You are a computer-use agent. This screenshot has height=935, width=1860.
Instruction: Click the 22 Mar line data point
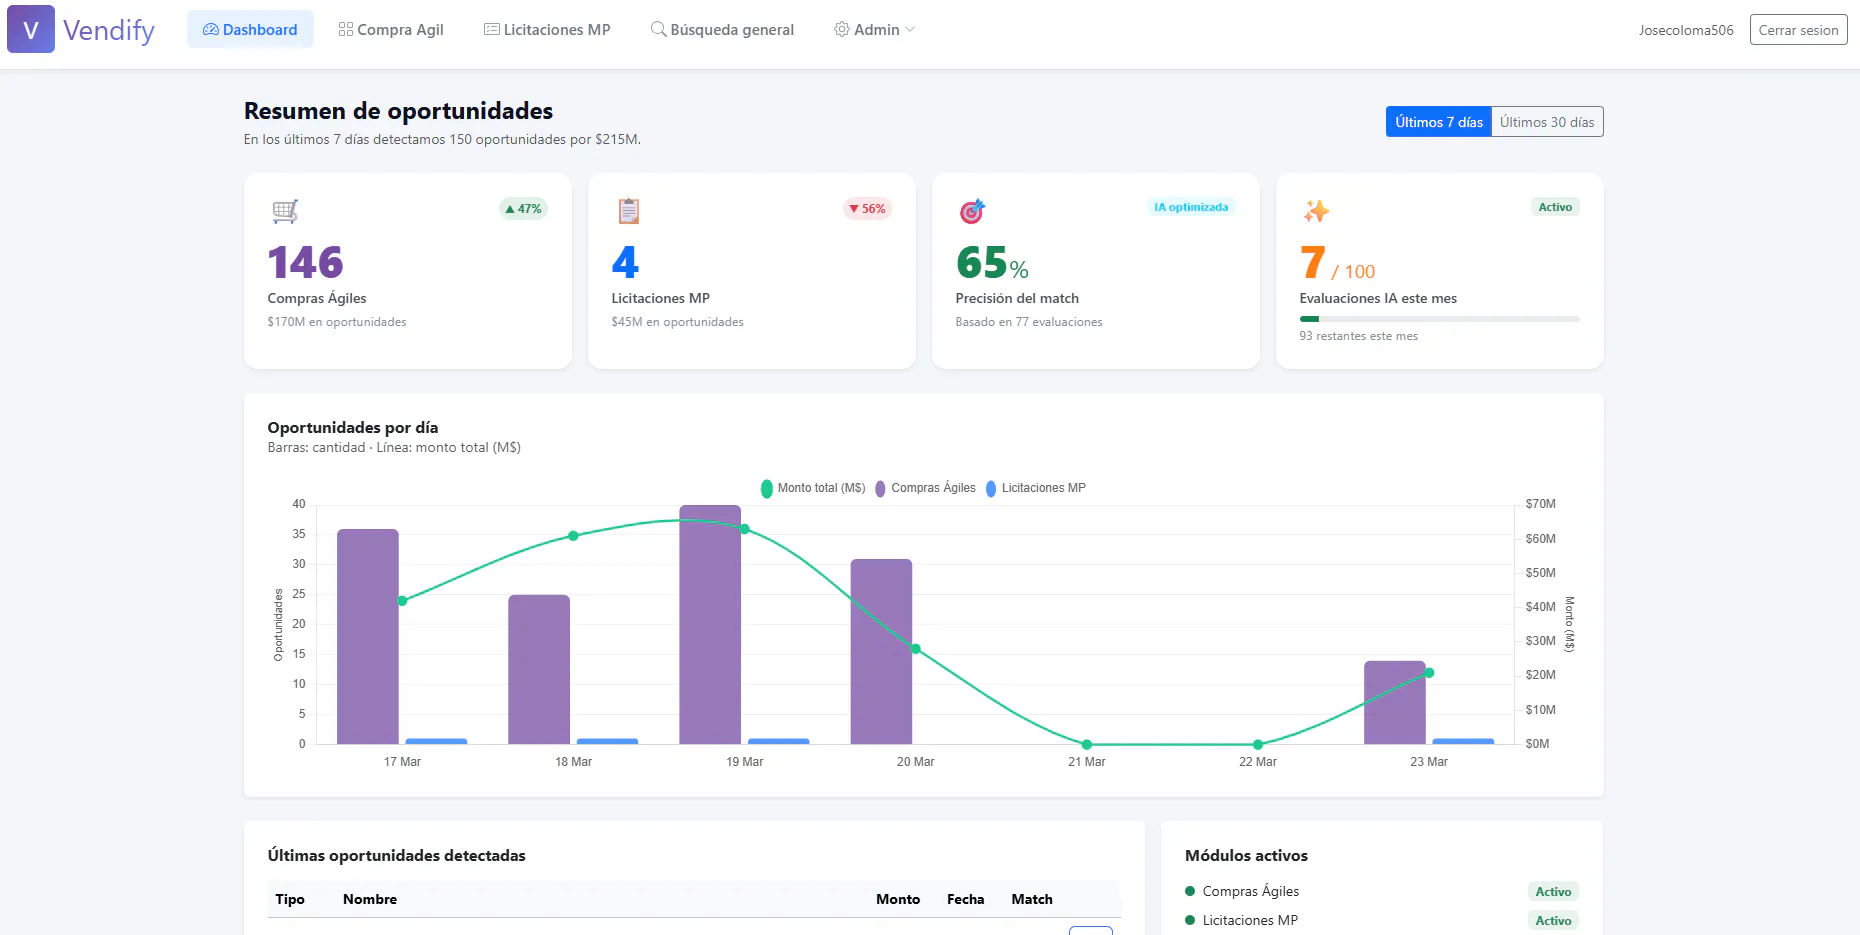point(1258,744)
